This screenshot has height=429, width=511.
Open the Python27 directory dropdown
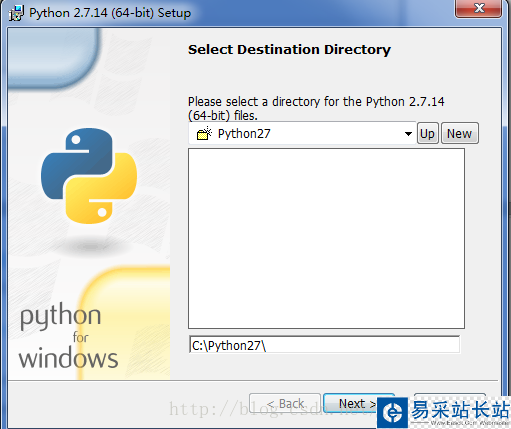[302, 133]
